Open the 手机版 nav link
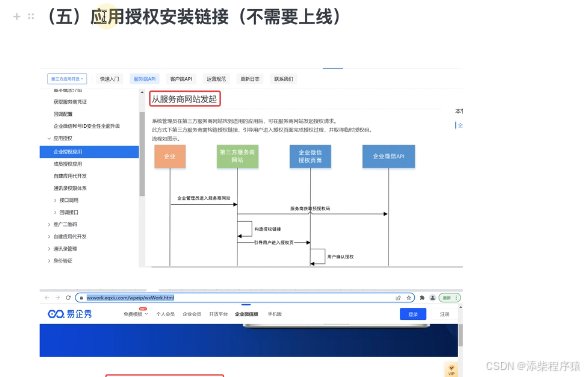The width and height of the screenshot is (584, 377). click(274, 314)
